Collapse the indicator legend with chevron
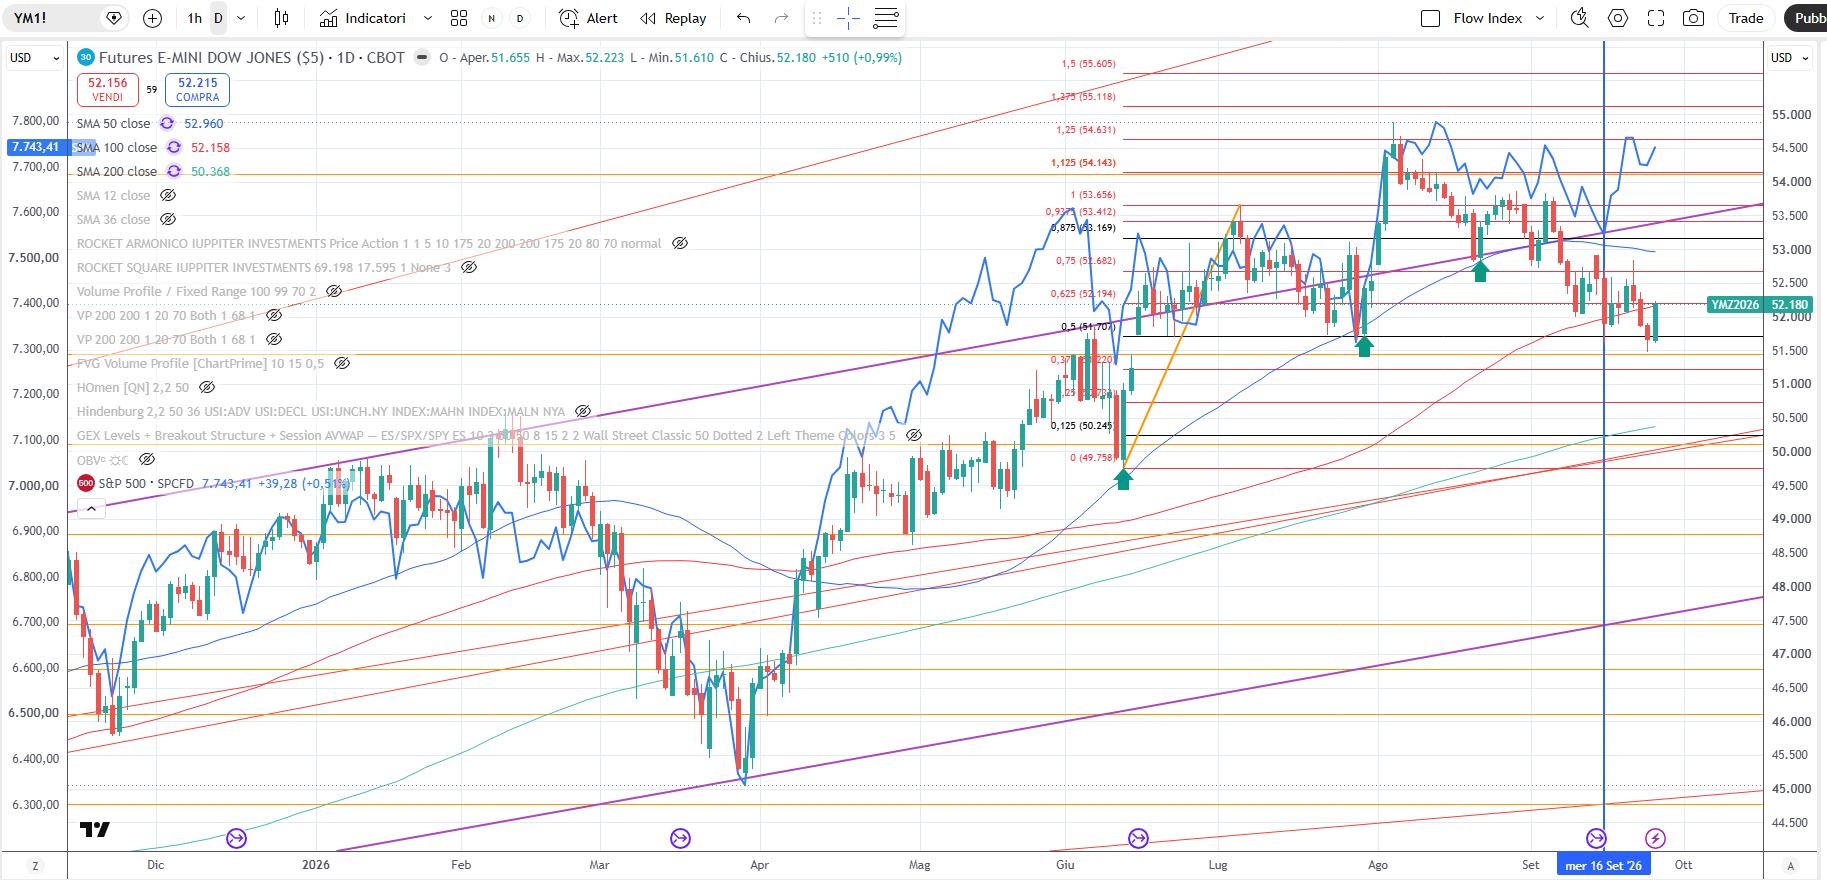Viewport: 1827px width, 880px height. [91, 509]
